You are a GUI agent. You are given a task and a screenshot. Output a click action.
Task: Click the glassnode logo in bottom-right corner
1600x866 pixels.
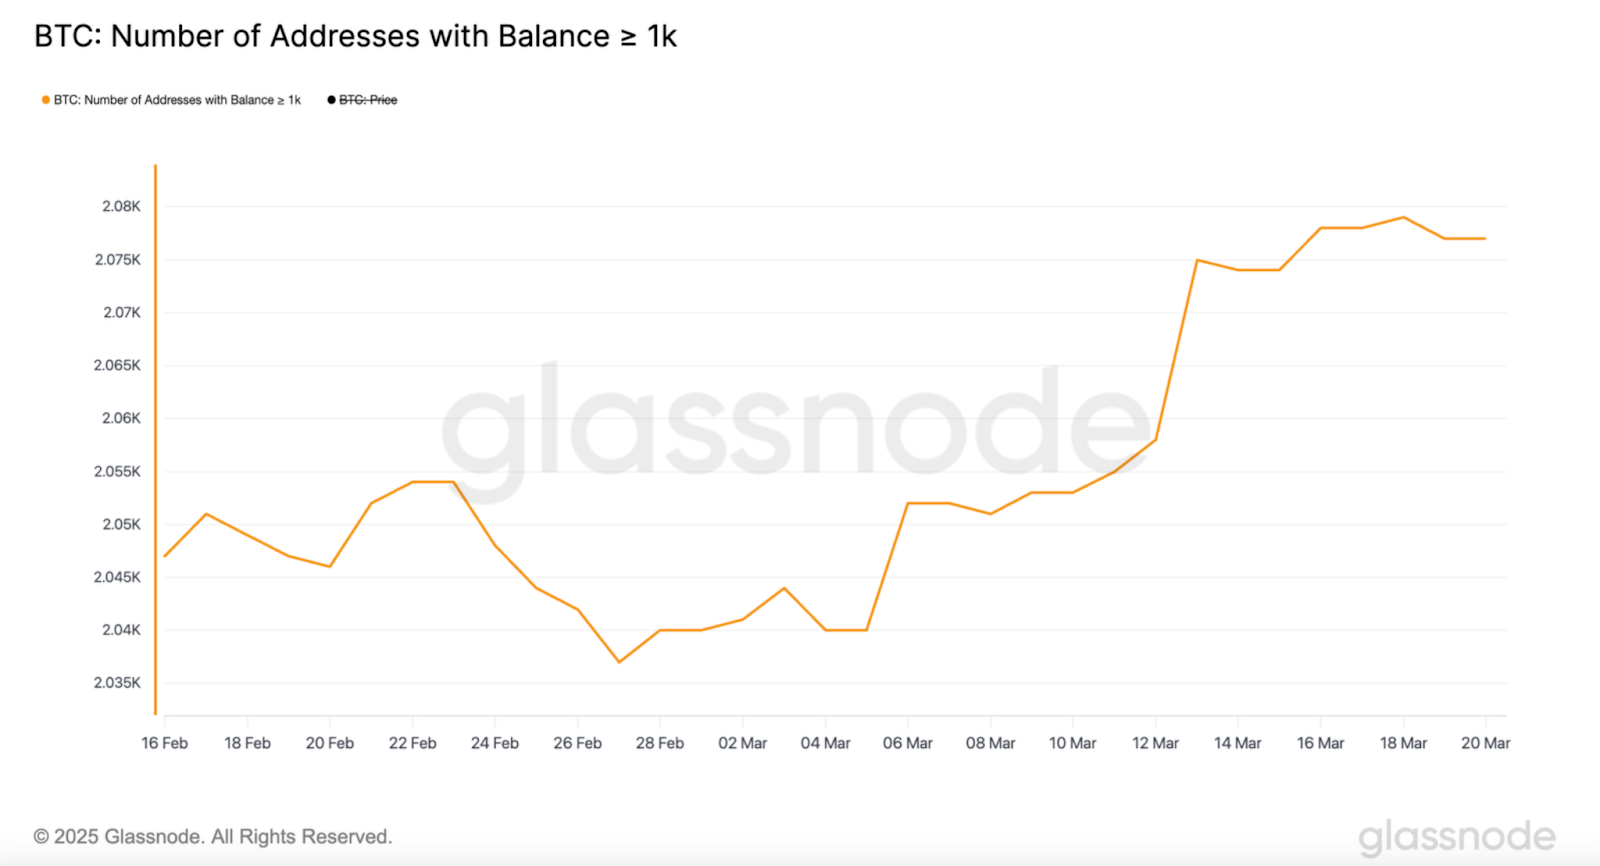click(1456, 837)
